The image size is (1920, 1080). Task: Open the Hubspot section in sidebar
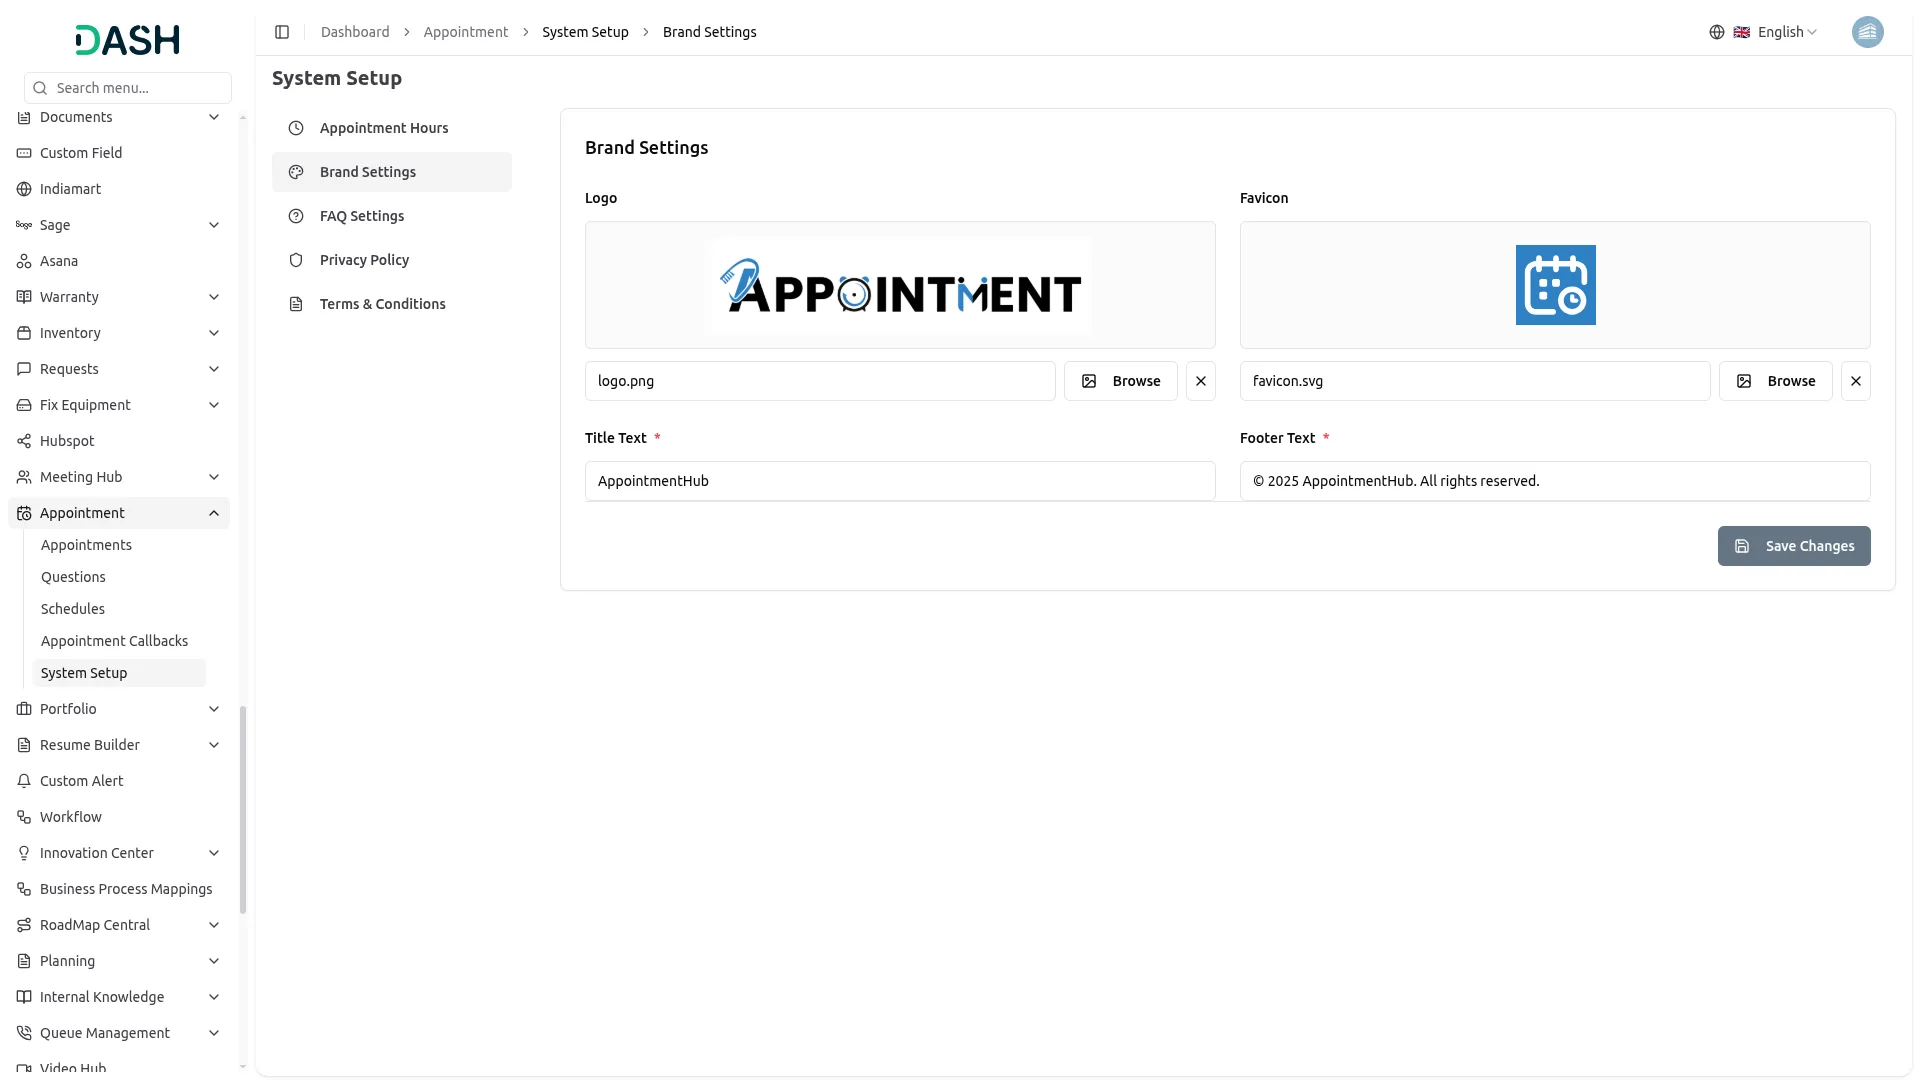click(x=67, y=440)
